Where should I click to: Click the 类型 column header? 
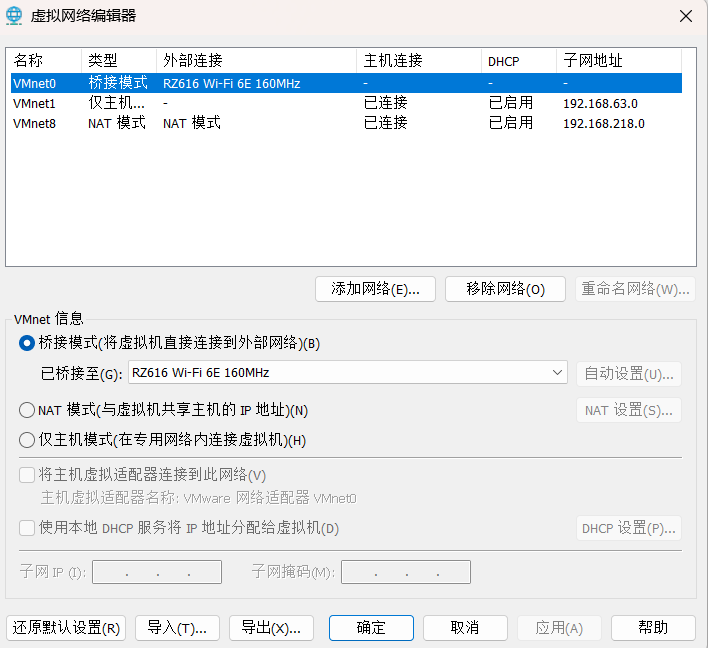tap(119, 61)
